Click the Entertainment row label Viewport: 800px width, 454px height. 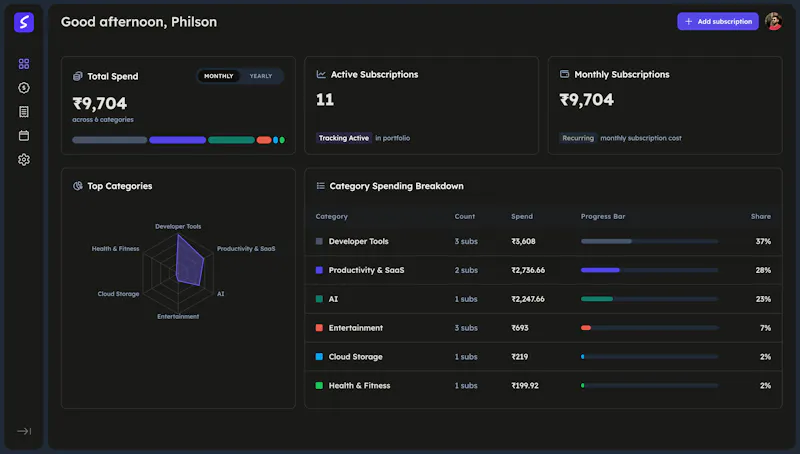point(356,327)
